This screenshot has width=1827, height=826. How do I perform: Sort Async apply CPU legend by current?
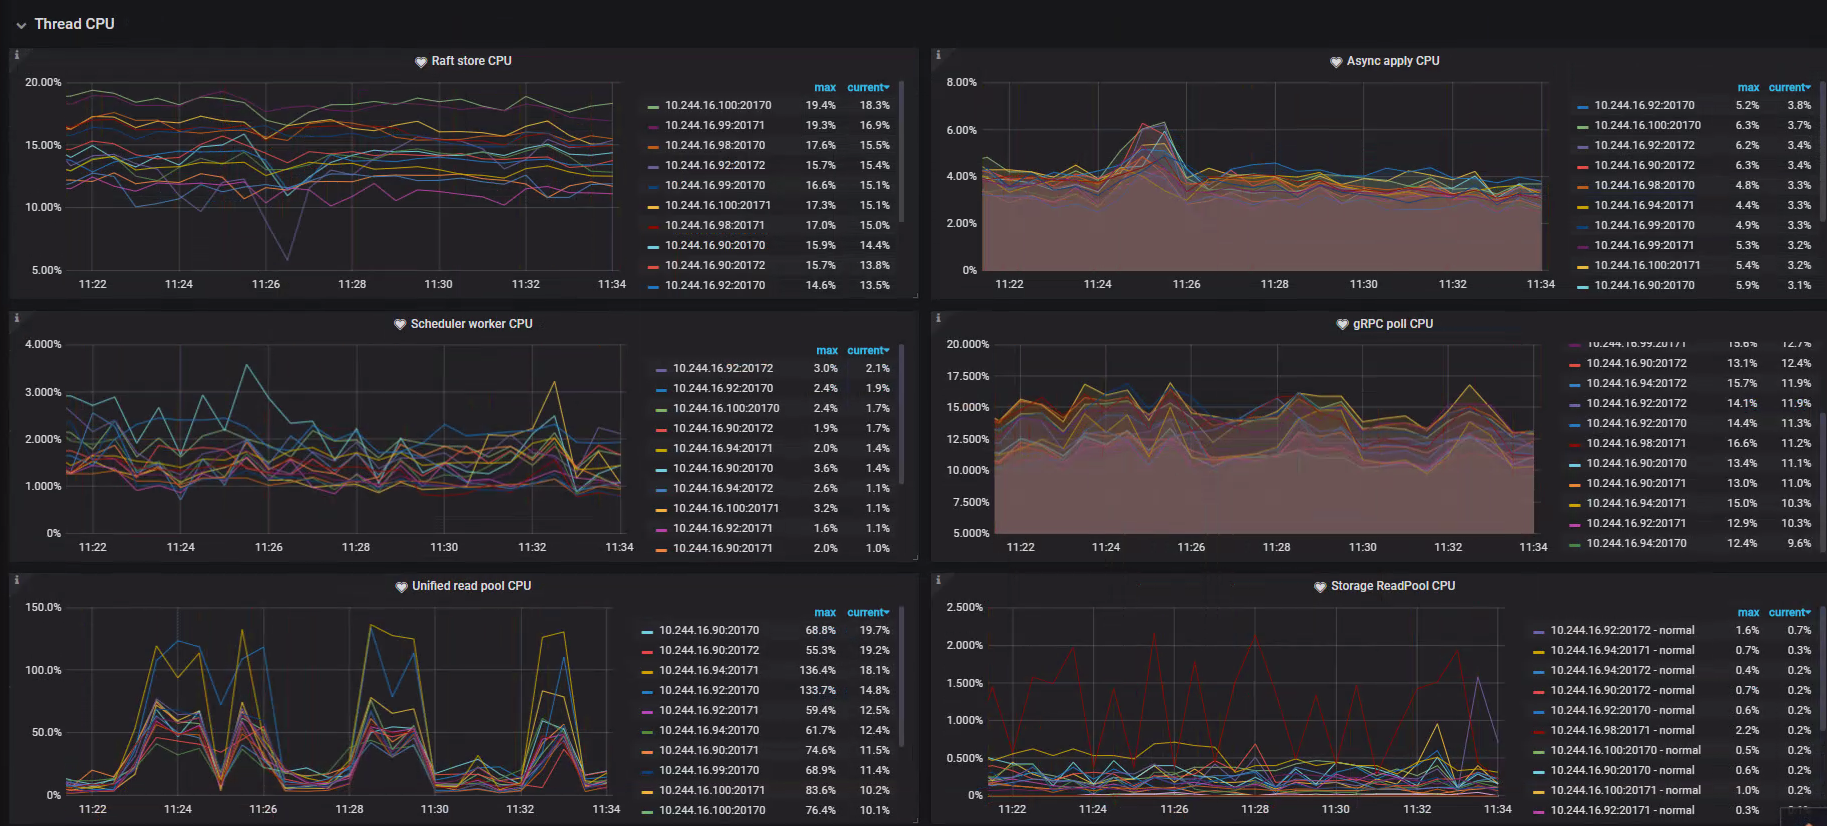click(1789, 88)
